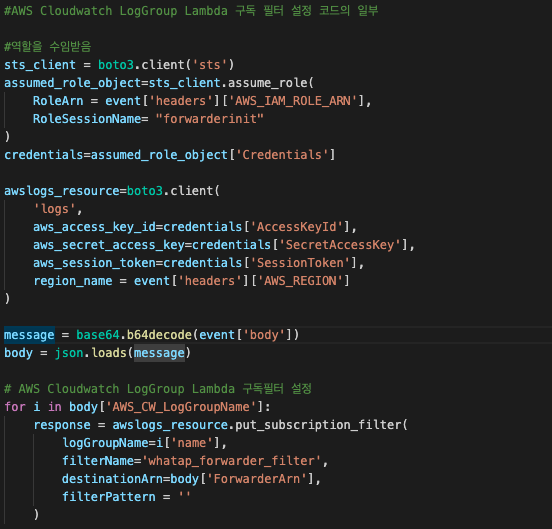This screenshot has height=529, width=552.
Task: Click the 'region_name' keyword argument
Action: click(x=73, y=281)
